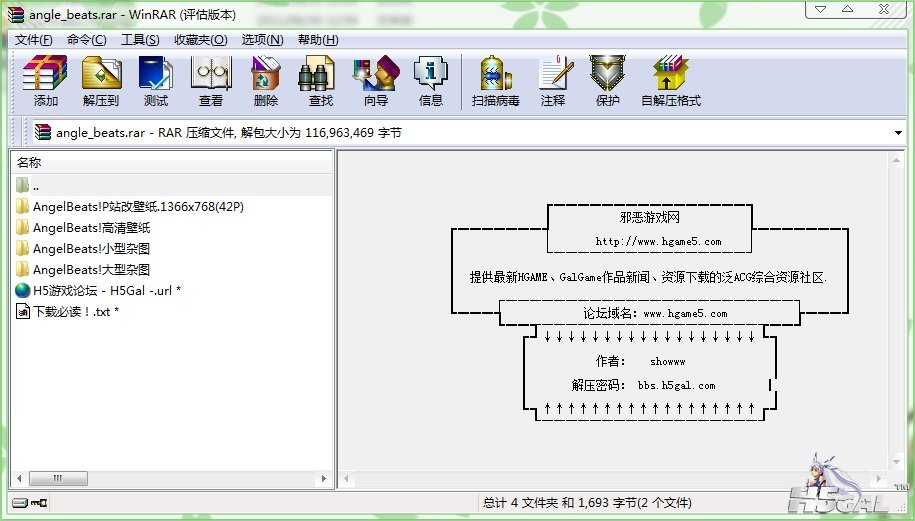Maximize the WinRAR window
Viewport: 915px width, 521px height.
847,9
